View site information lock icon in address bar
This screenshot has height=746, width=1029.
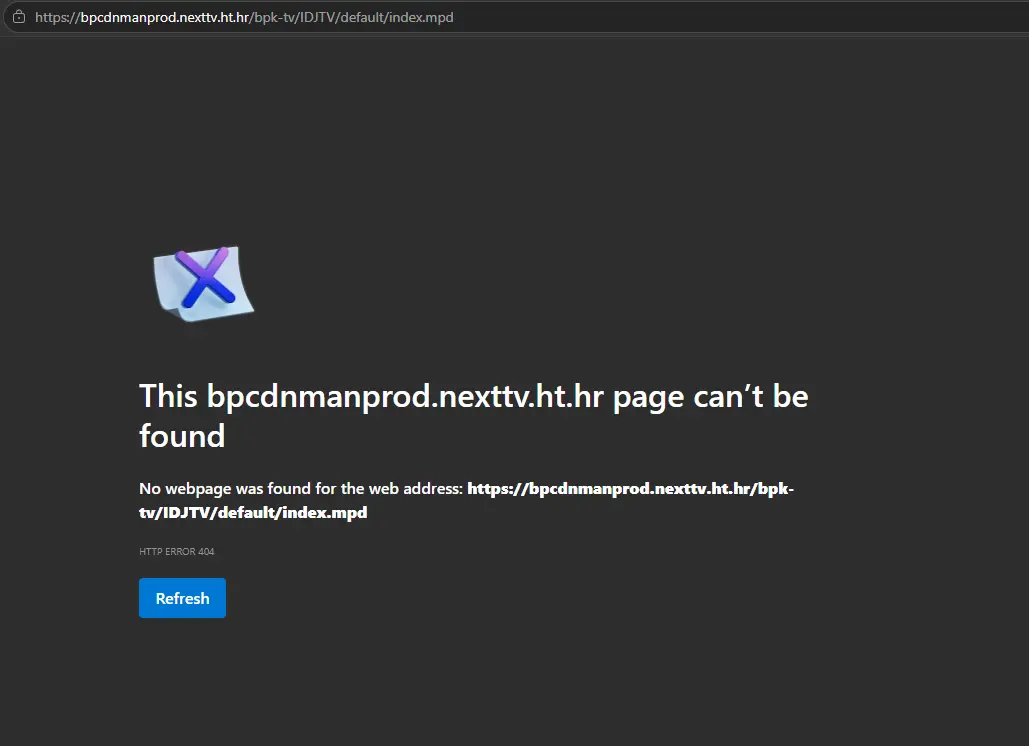tap(19, 17)
